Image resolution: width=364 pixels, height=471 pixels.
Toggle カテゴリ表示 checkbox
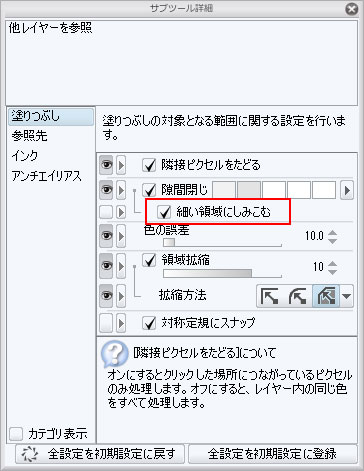16,434
